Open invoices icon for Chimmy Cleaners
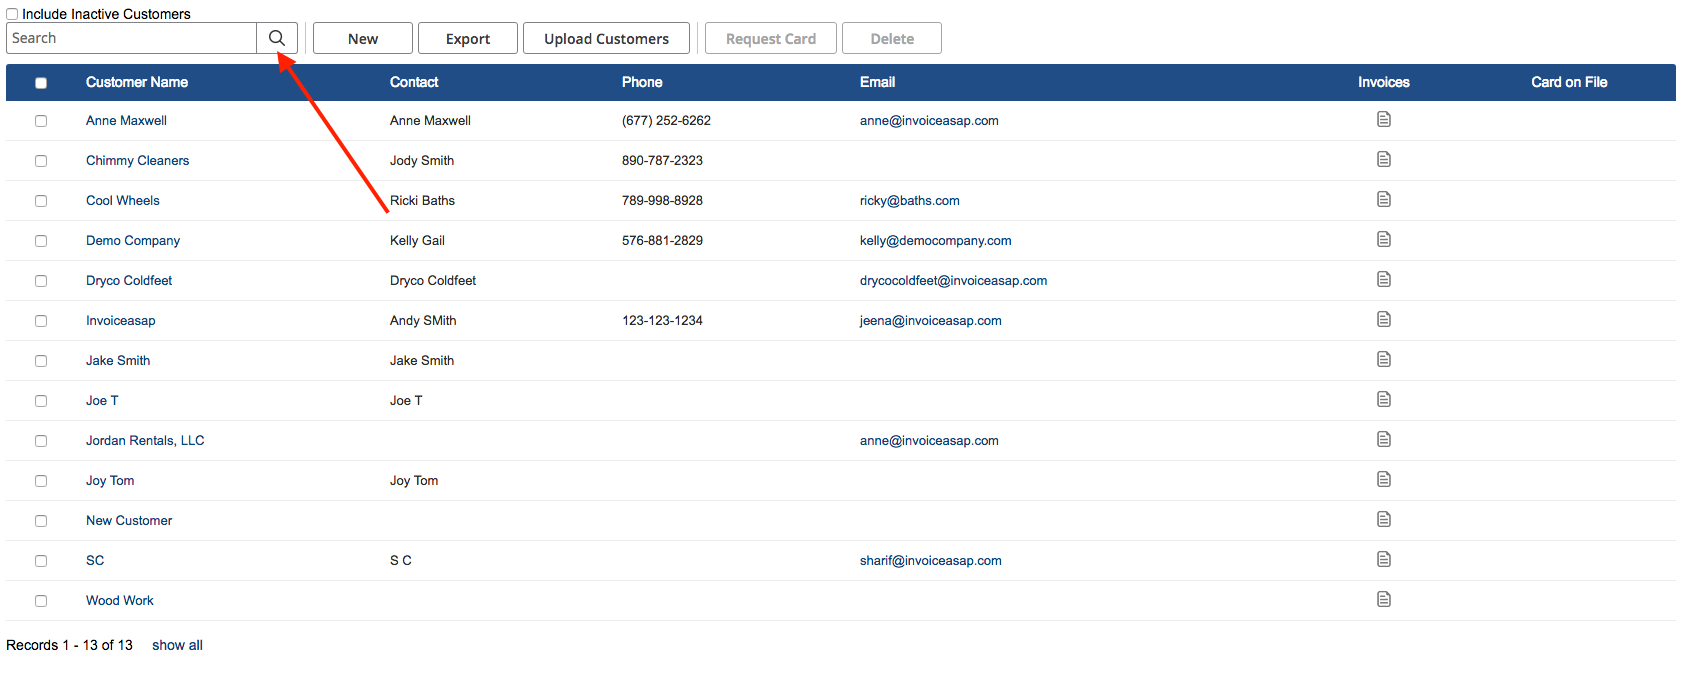1690x683 pixels. (1383, 160)
